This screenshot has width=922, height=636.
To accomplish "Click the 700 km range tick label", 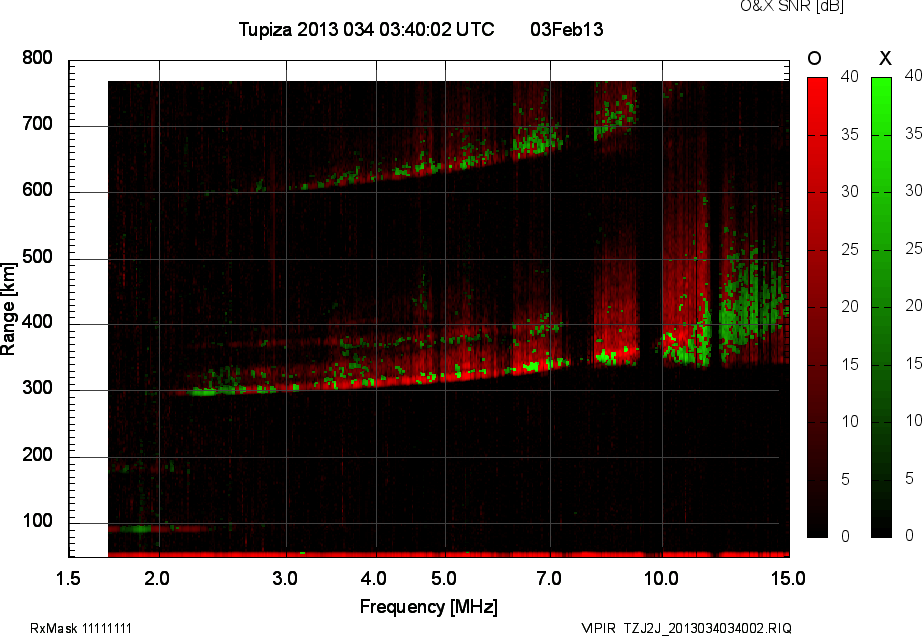I will [38, 124].
